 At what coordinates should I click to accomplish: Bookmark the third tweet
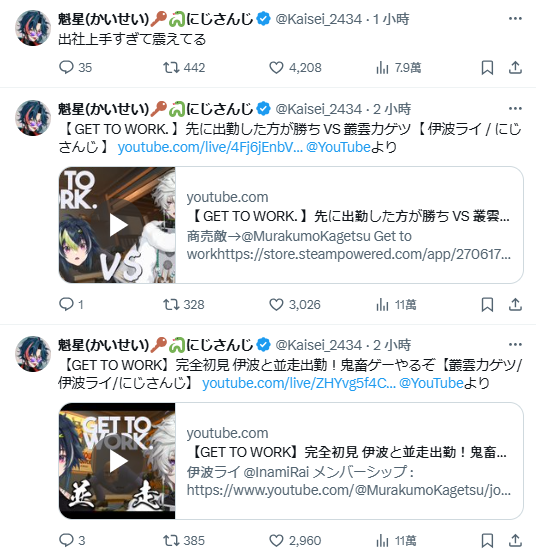(x=487, y=540)
